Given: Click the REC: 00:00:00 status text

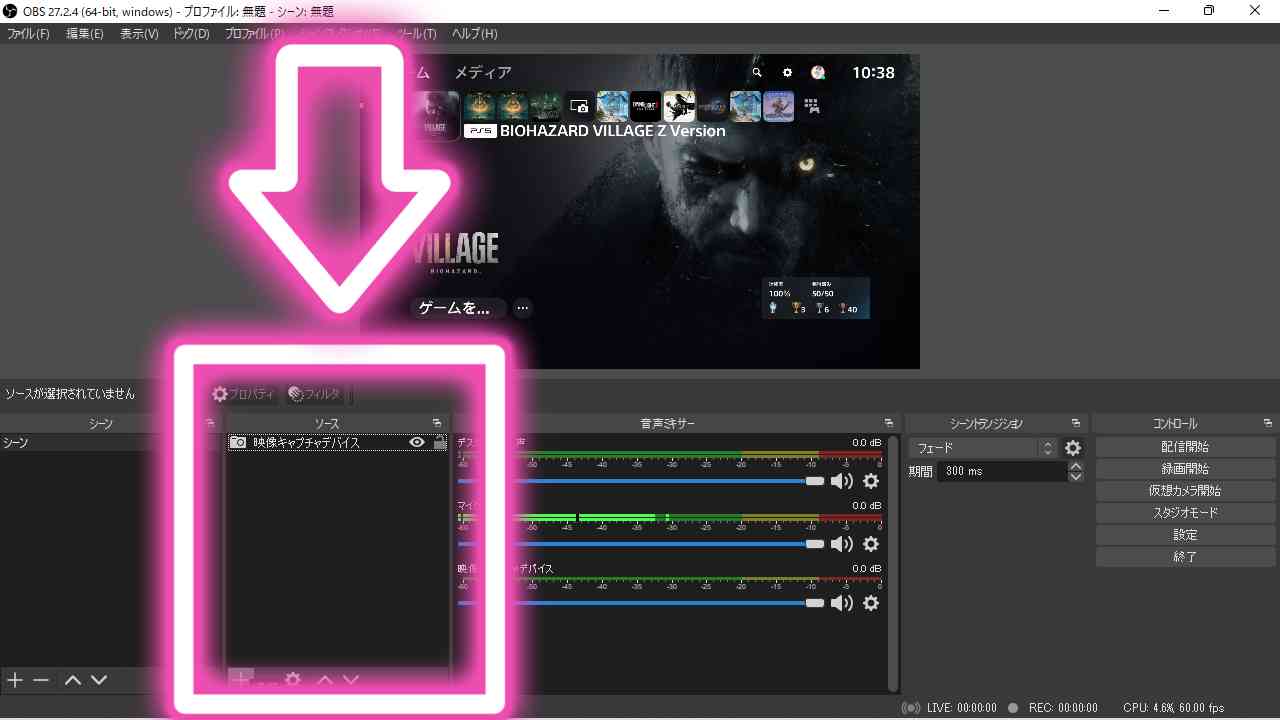Looking at the screenshot, I should [1062, 708].
